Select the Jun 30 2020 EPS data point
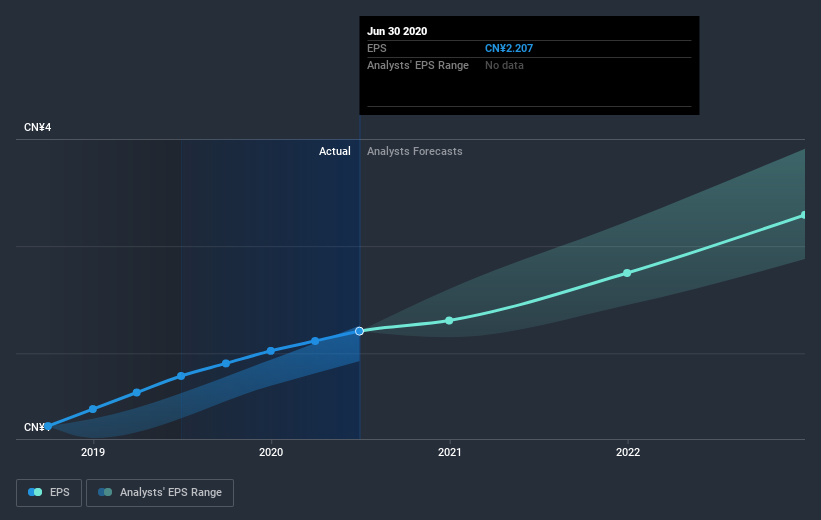 (359, 331)
